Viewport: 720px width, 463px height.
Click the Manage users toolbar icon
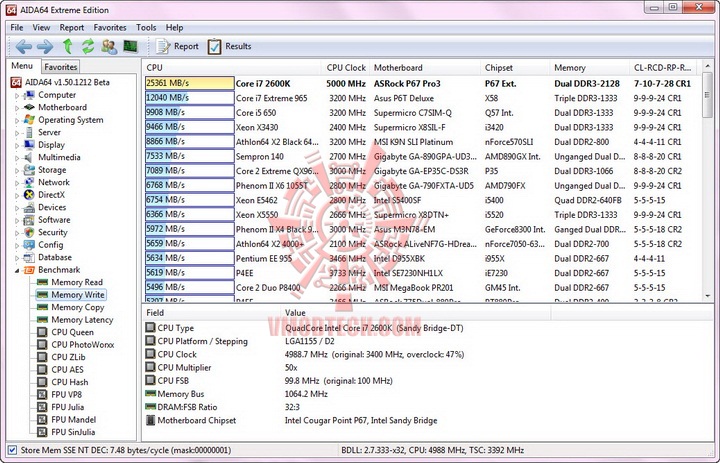pos(109,46)
